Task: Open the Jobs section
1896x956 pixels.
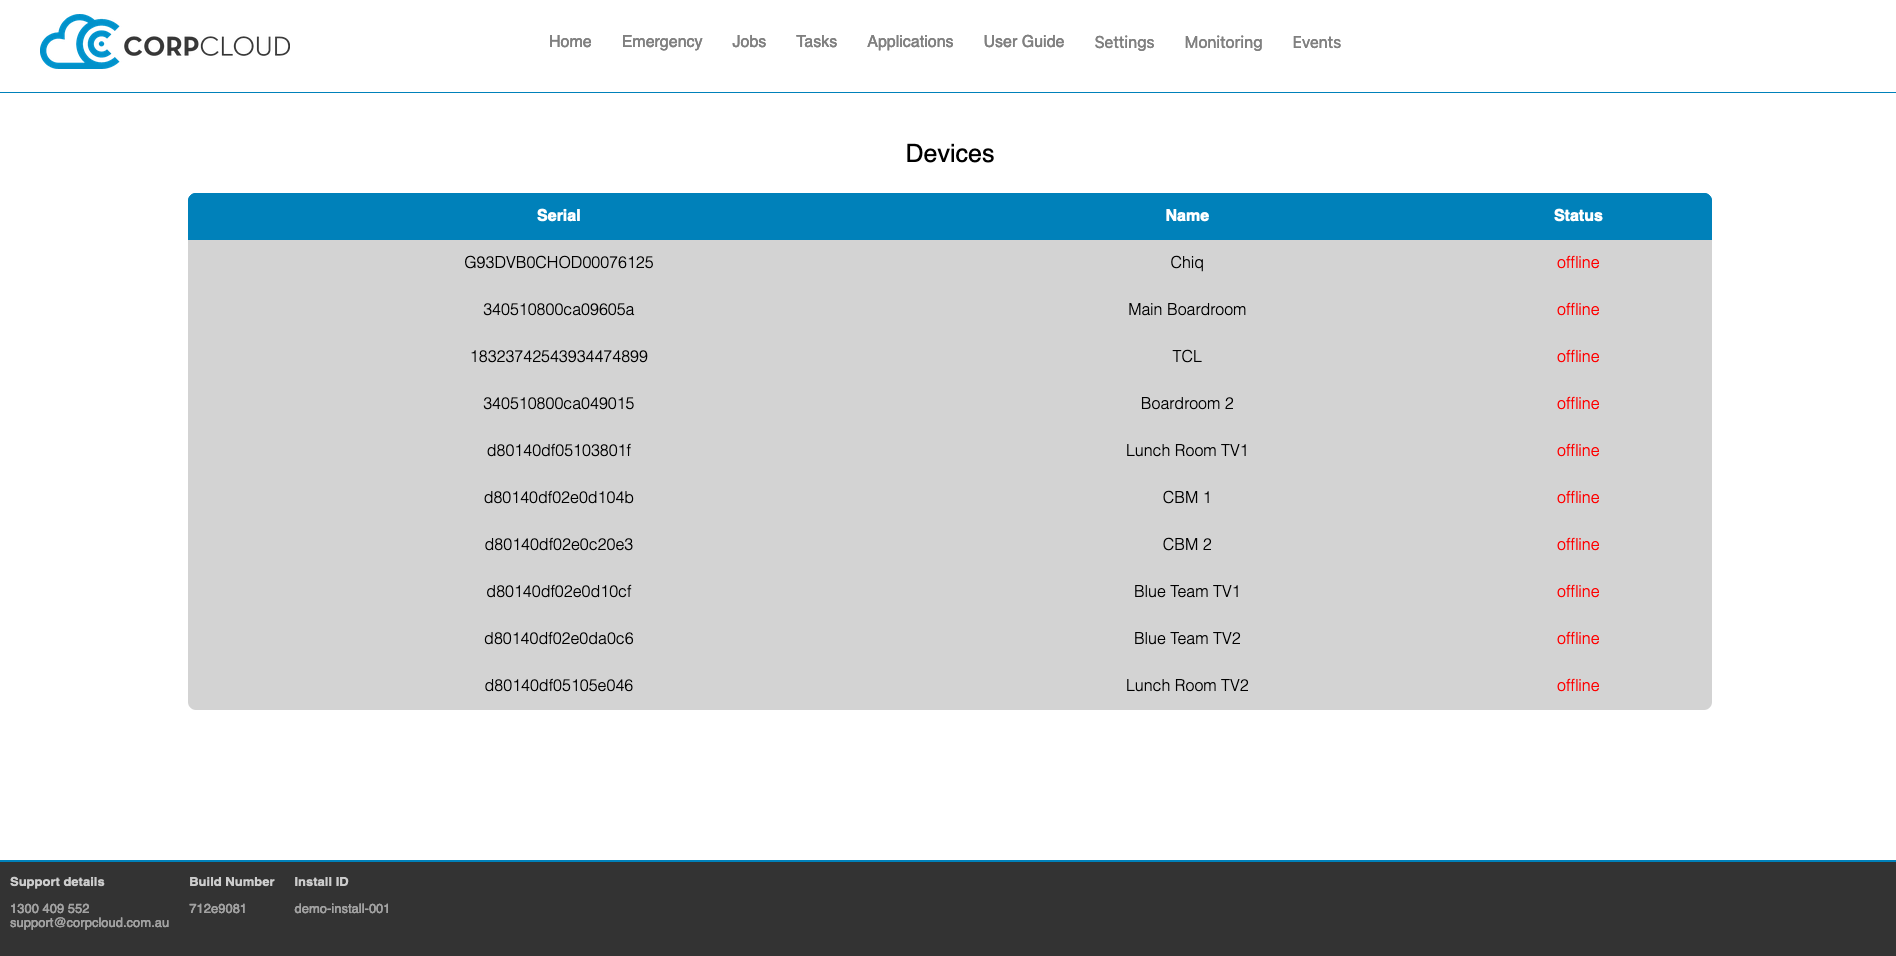Action: 748,42
